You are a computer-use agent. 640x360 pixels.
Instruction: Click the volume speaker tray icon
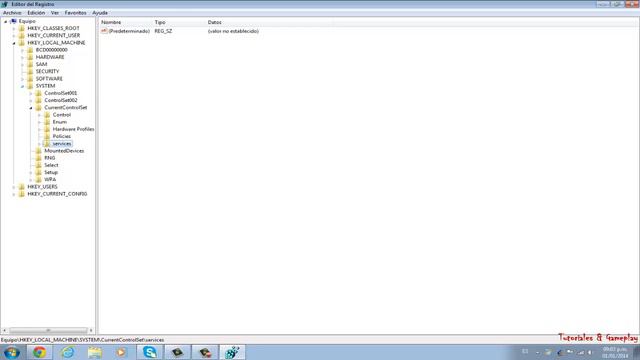pos(590,352)
